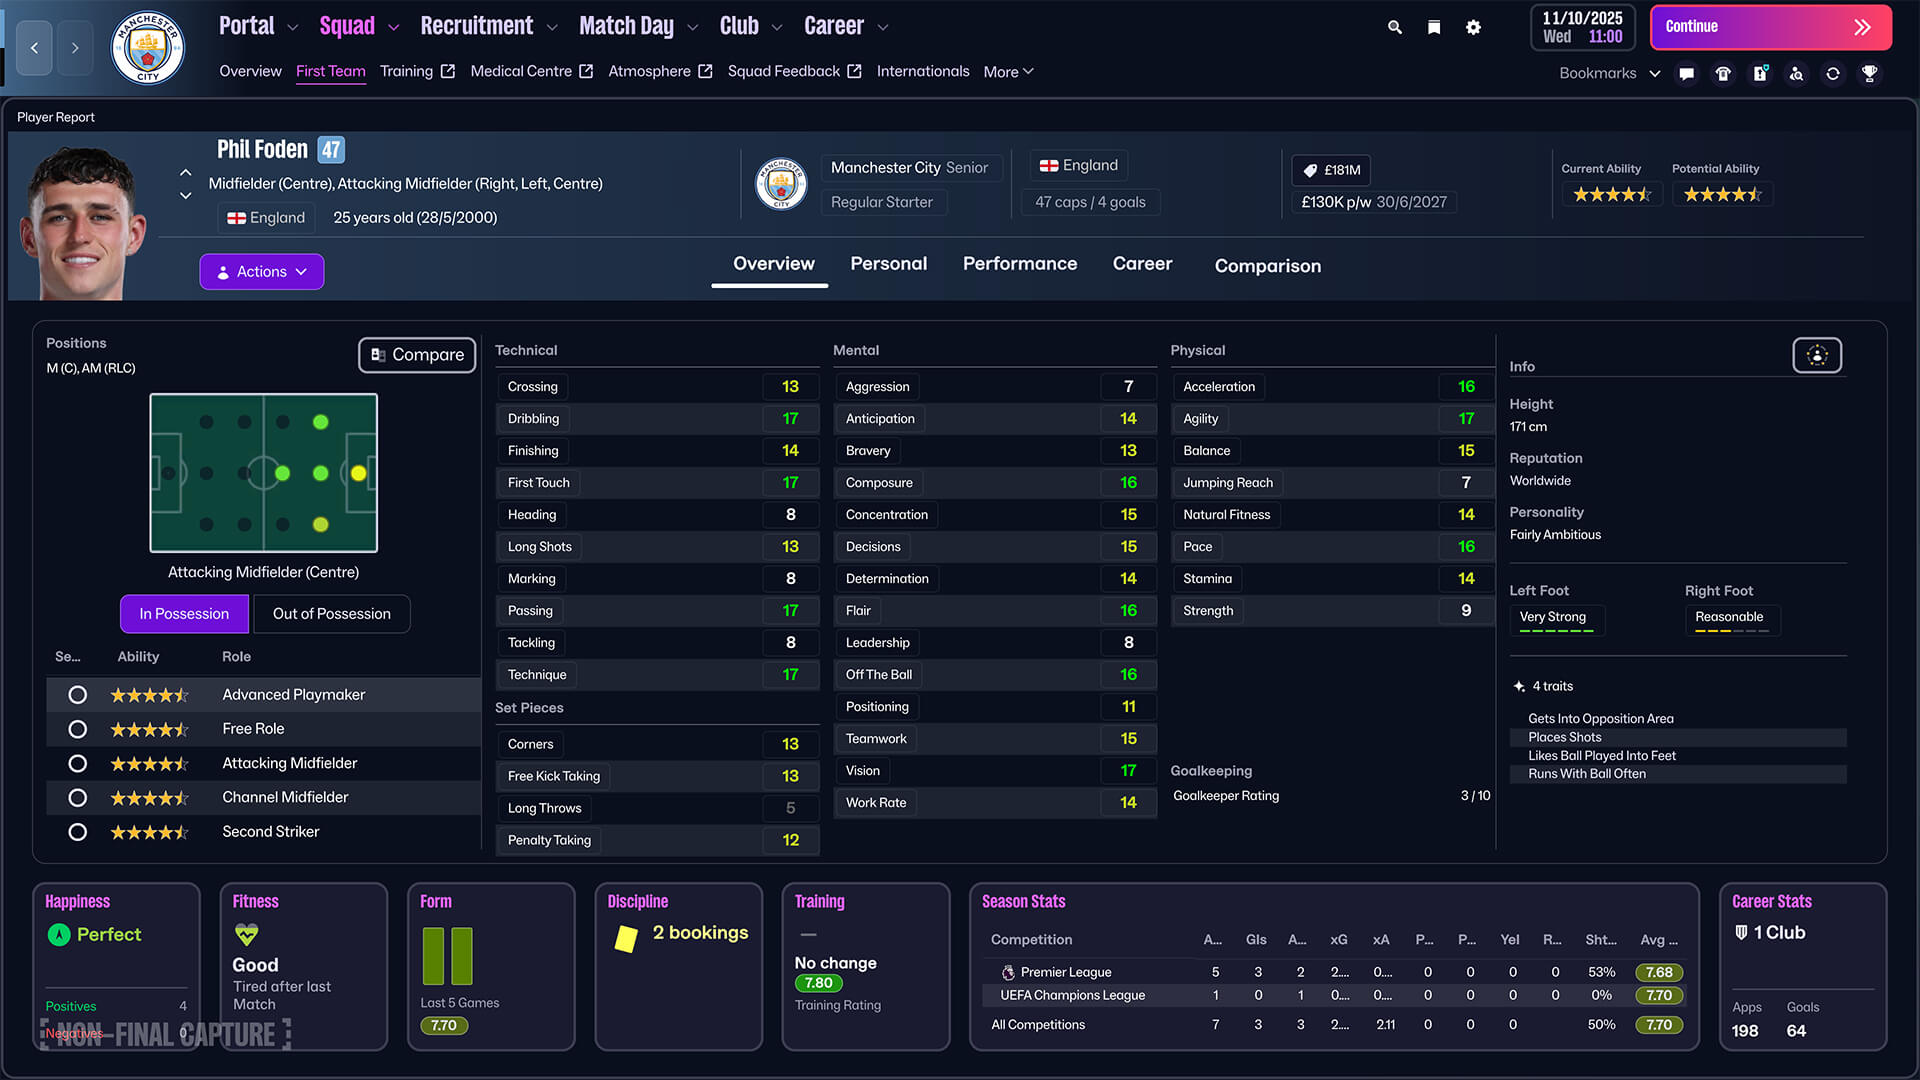Screen dimensions: 1920x1080
Task: Open competitions via the trophy icon
Action: click(x=1869, y=73)
